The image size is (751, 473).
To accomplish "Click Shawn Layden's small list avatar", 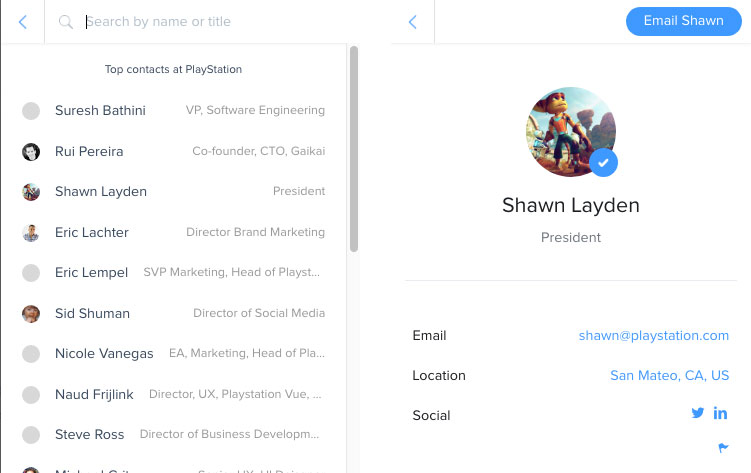I will click(31, 192).
